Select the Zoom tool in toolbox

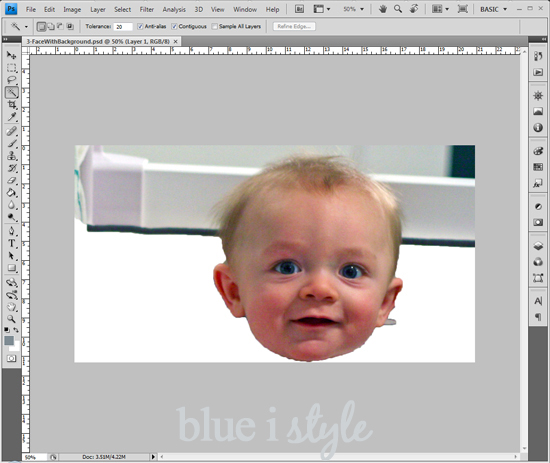tap(12, 319)
